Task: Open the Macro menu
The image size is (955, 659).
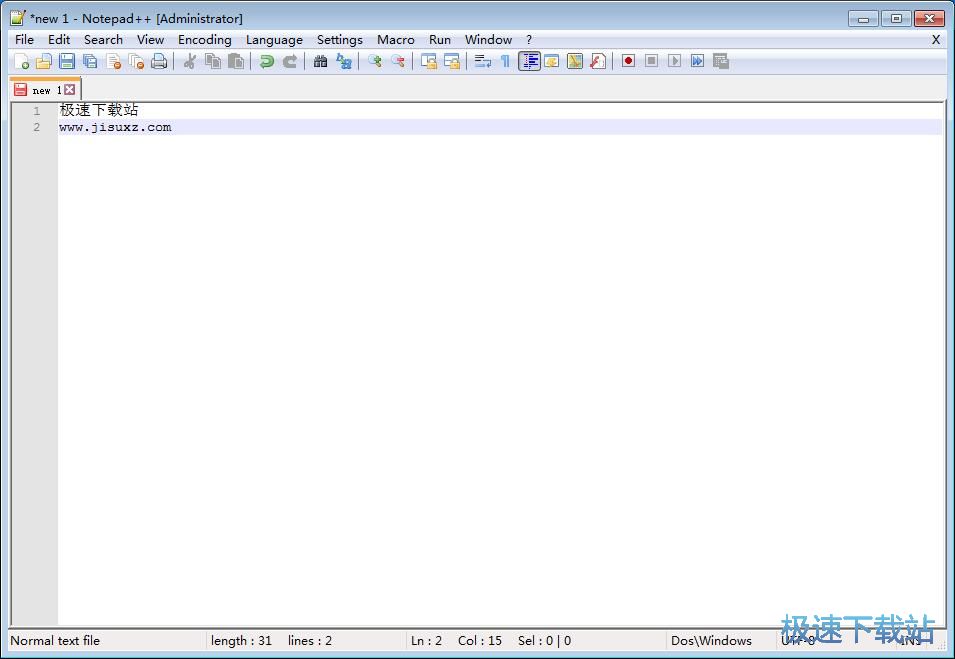Action: 395,40
